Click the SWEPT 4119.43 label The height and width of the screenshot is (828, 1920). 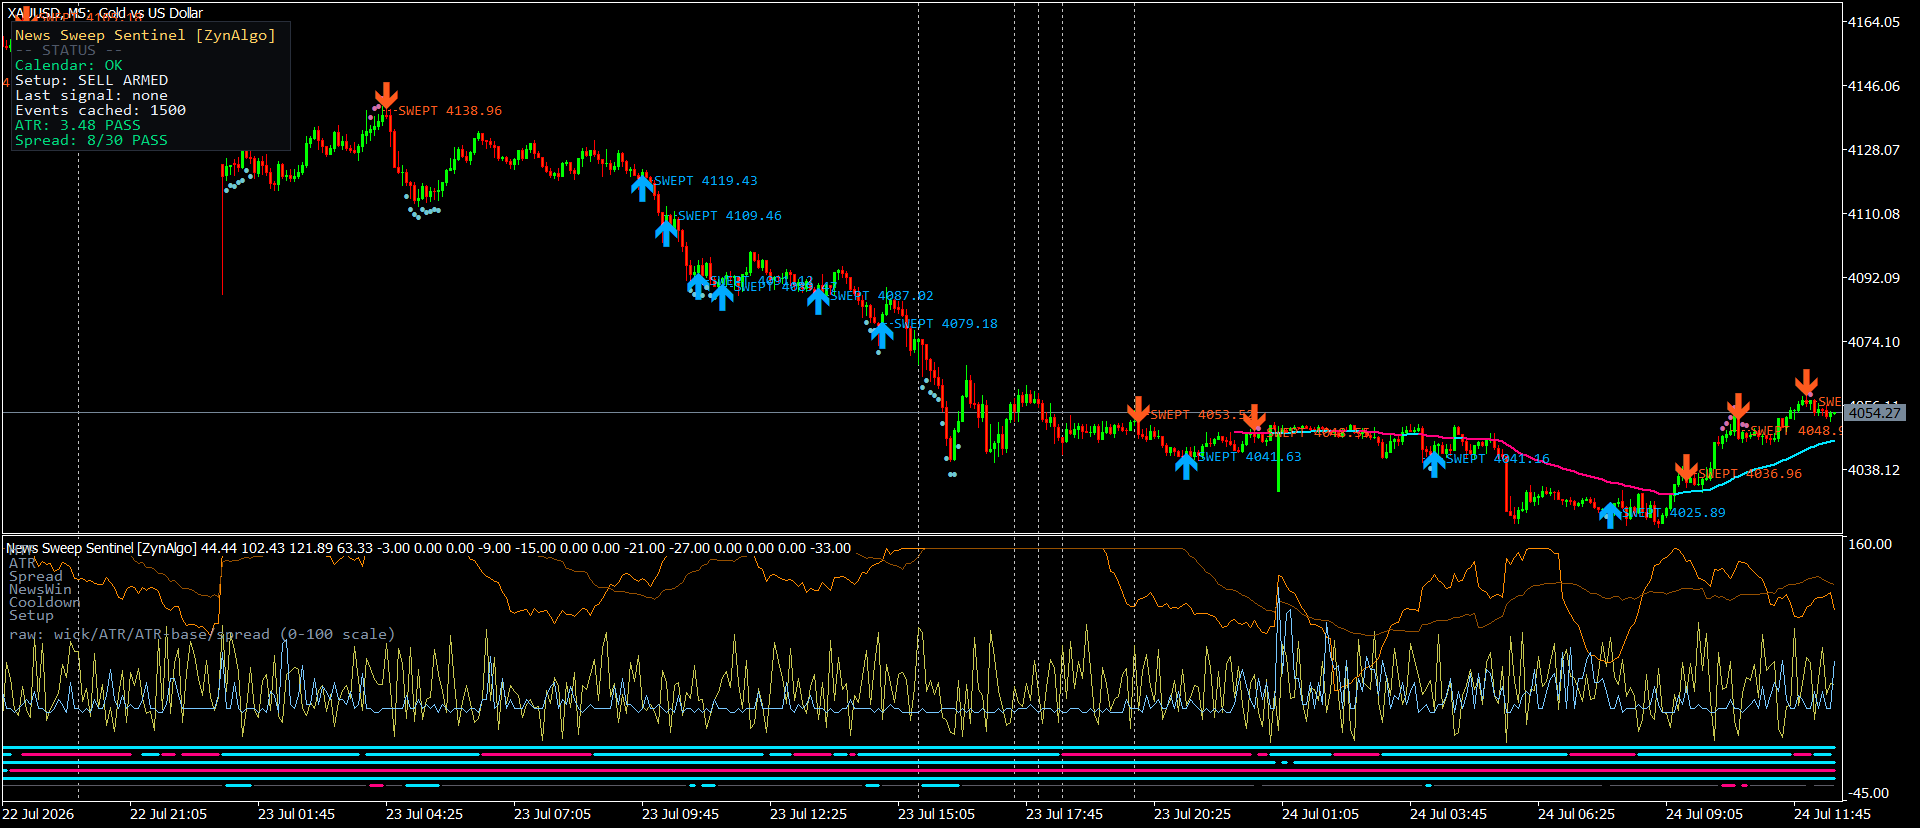[x=706, y=181]
